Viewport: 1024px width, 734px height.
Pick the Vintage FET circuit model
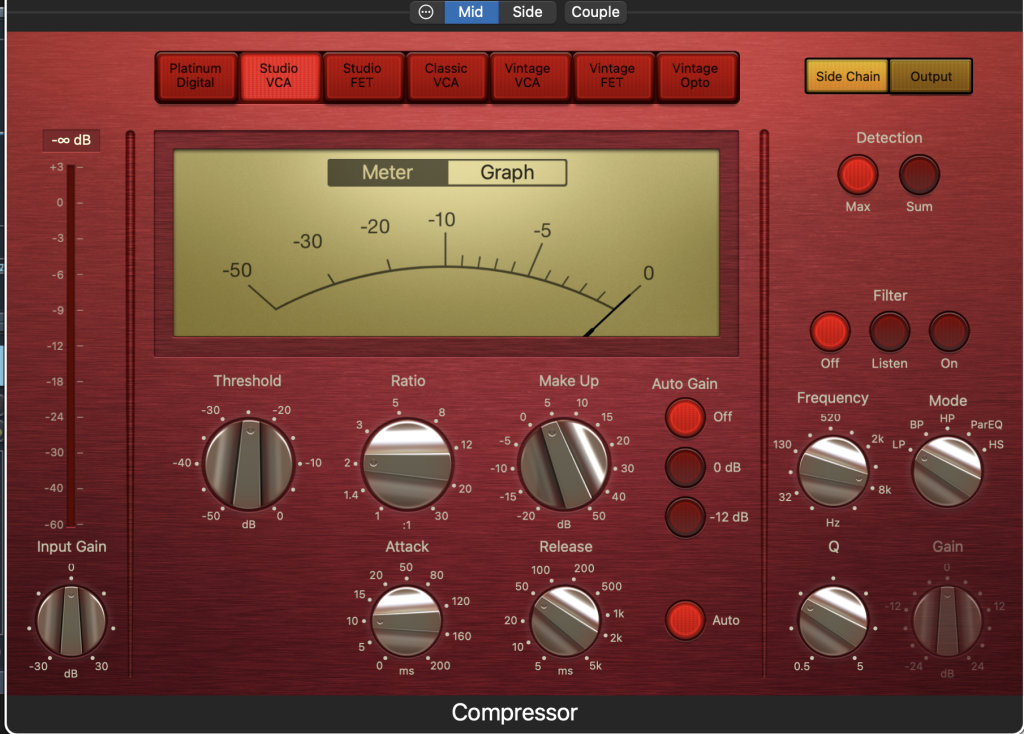click(612, 76)
